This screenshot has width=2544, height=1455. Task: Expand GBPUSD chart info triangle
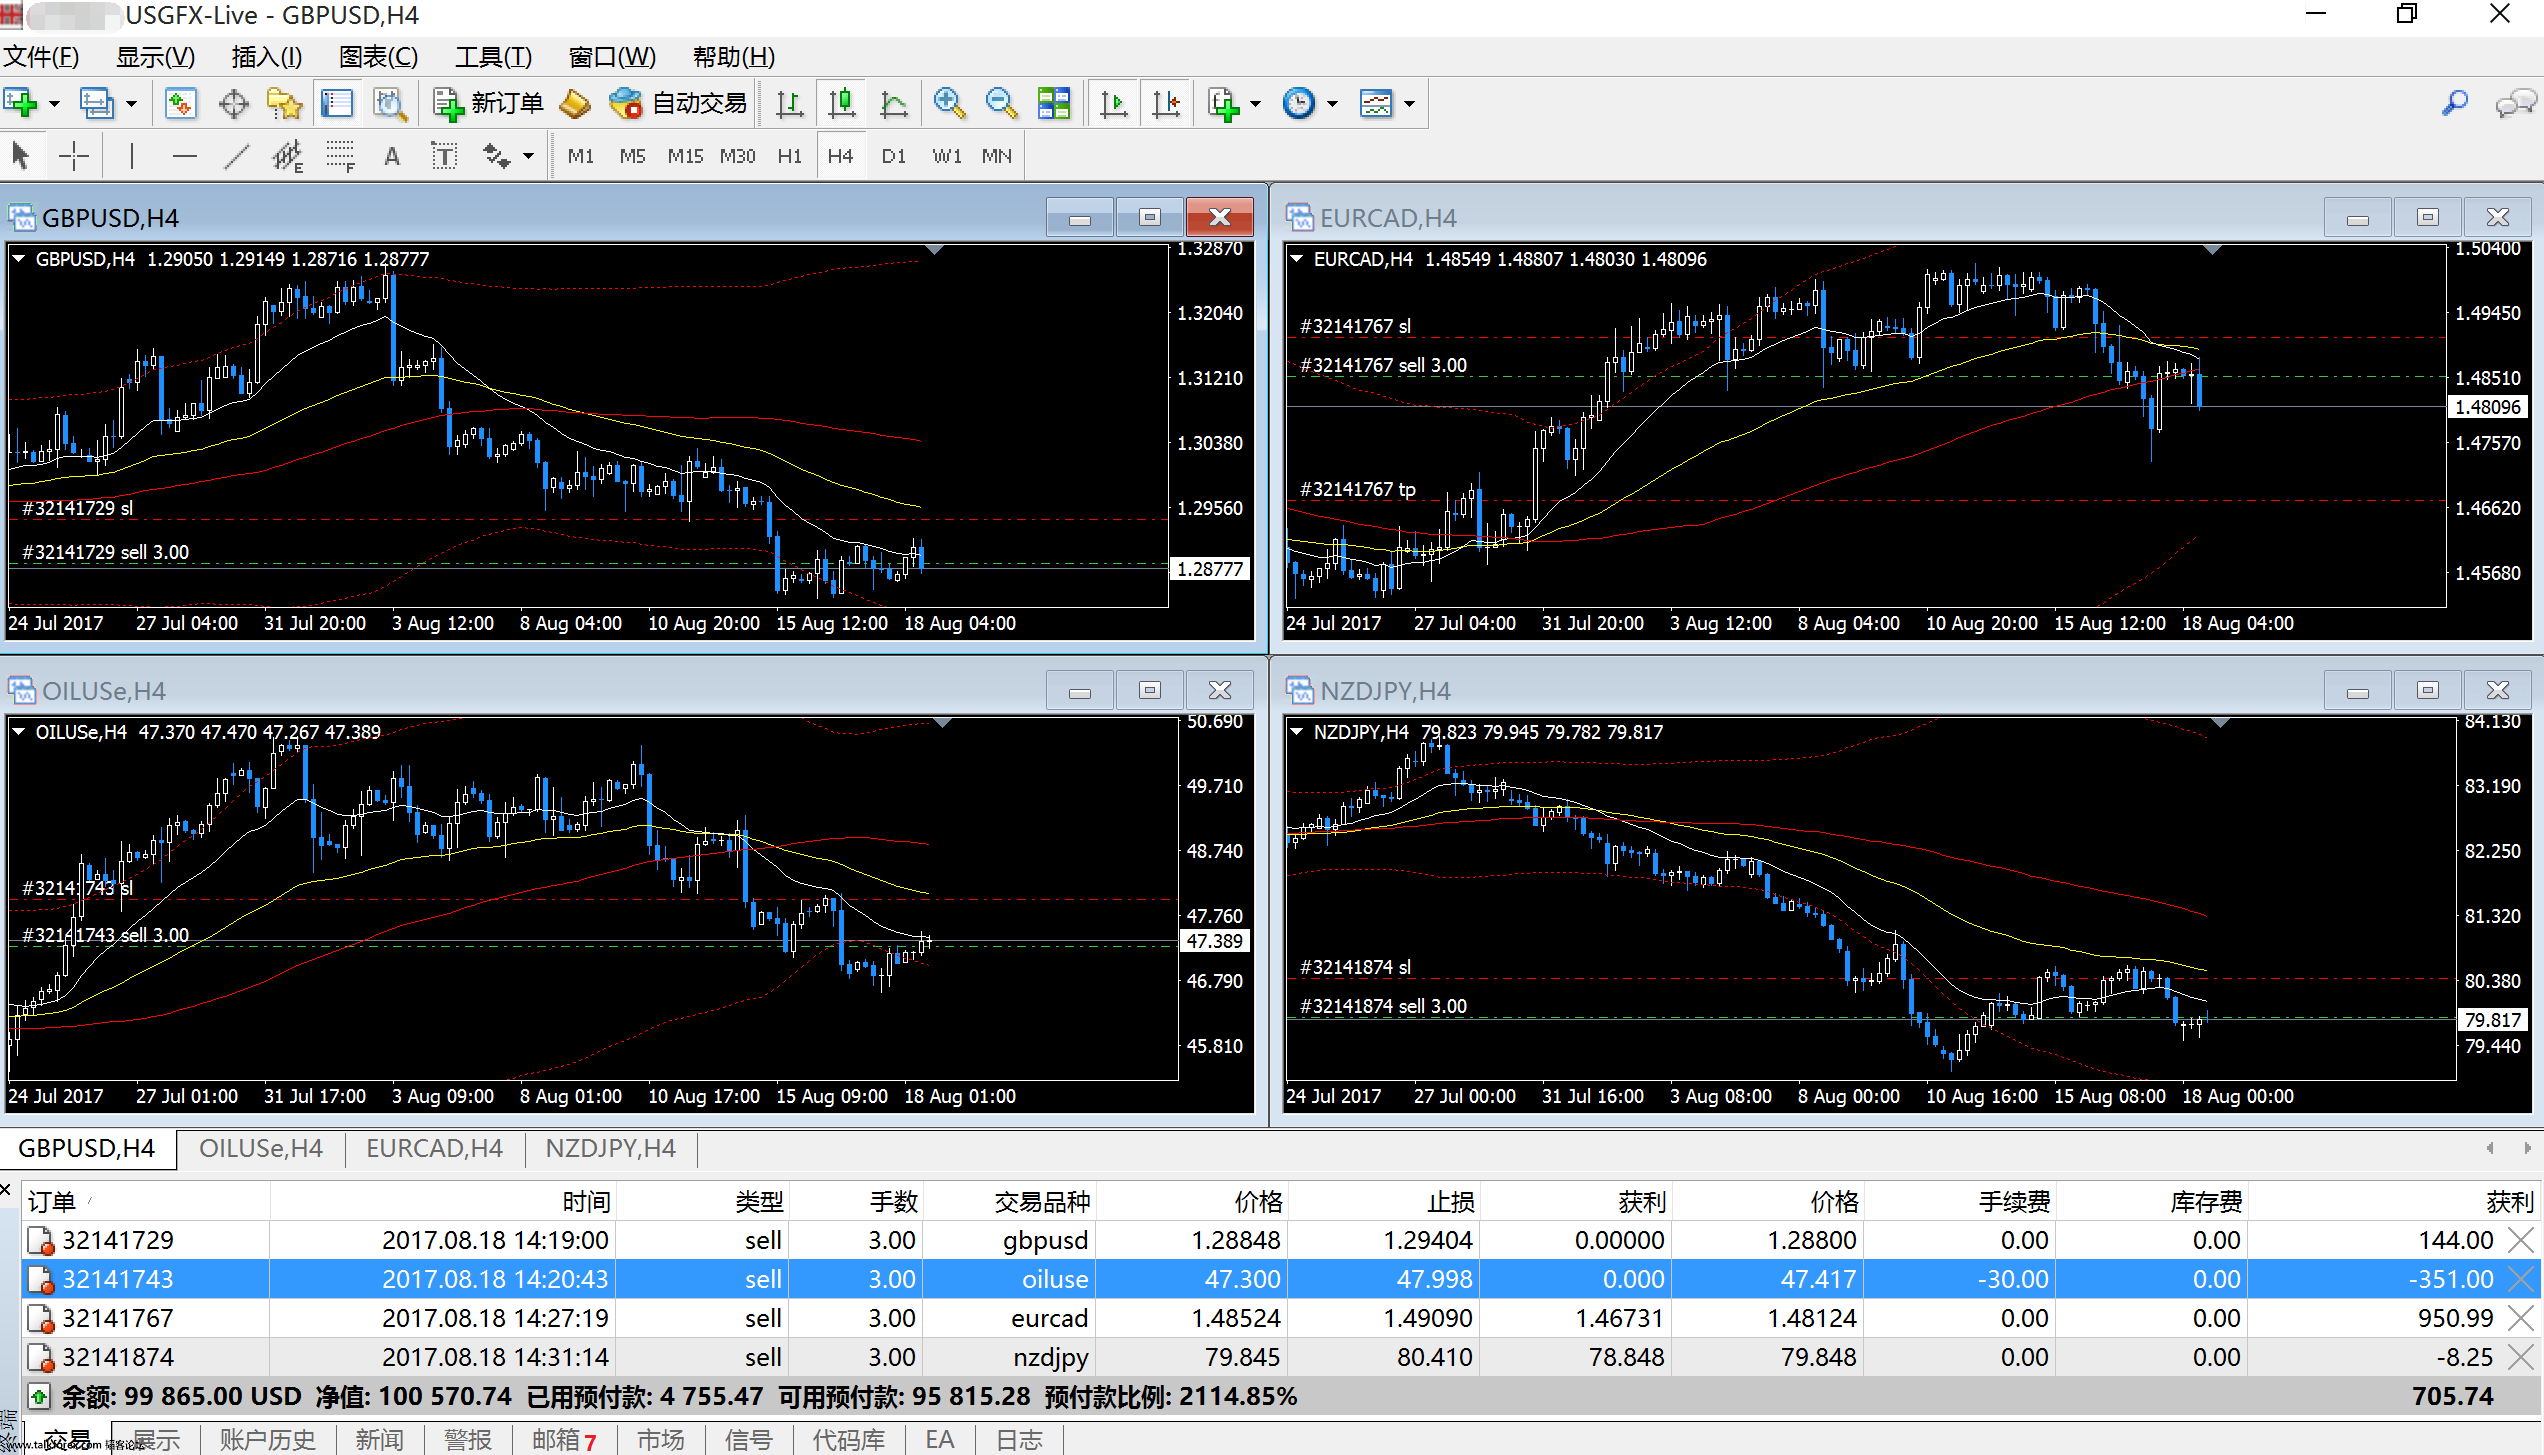click(x=19, y=258)
